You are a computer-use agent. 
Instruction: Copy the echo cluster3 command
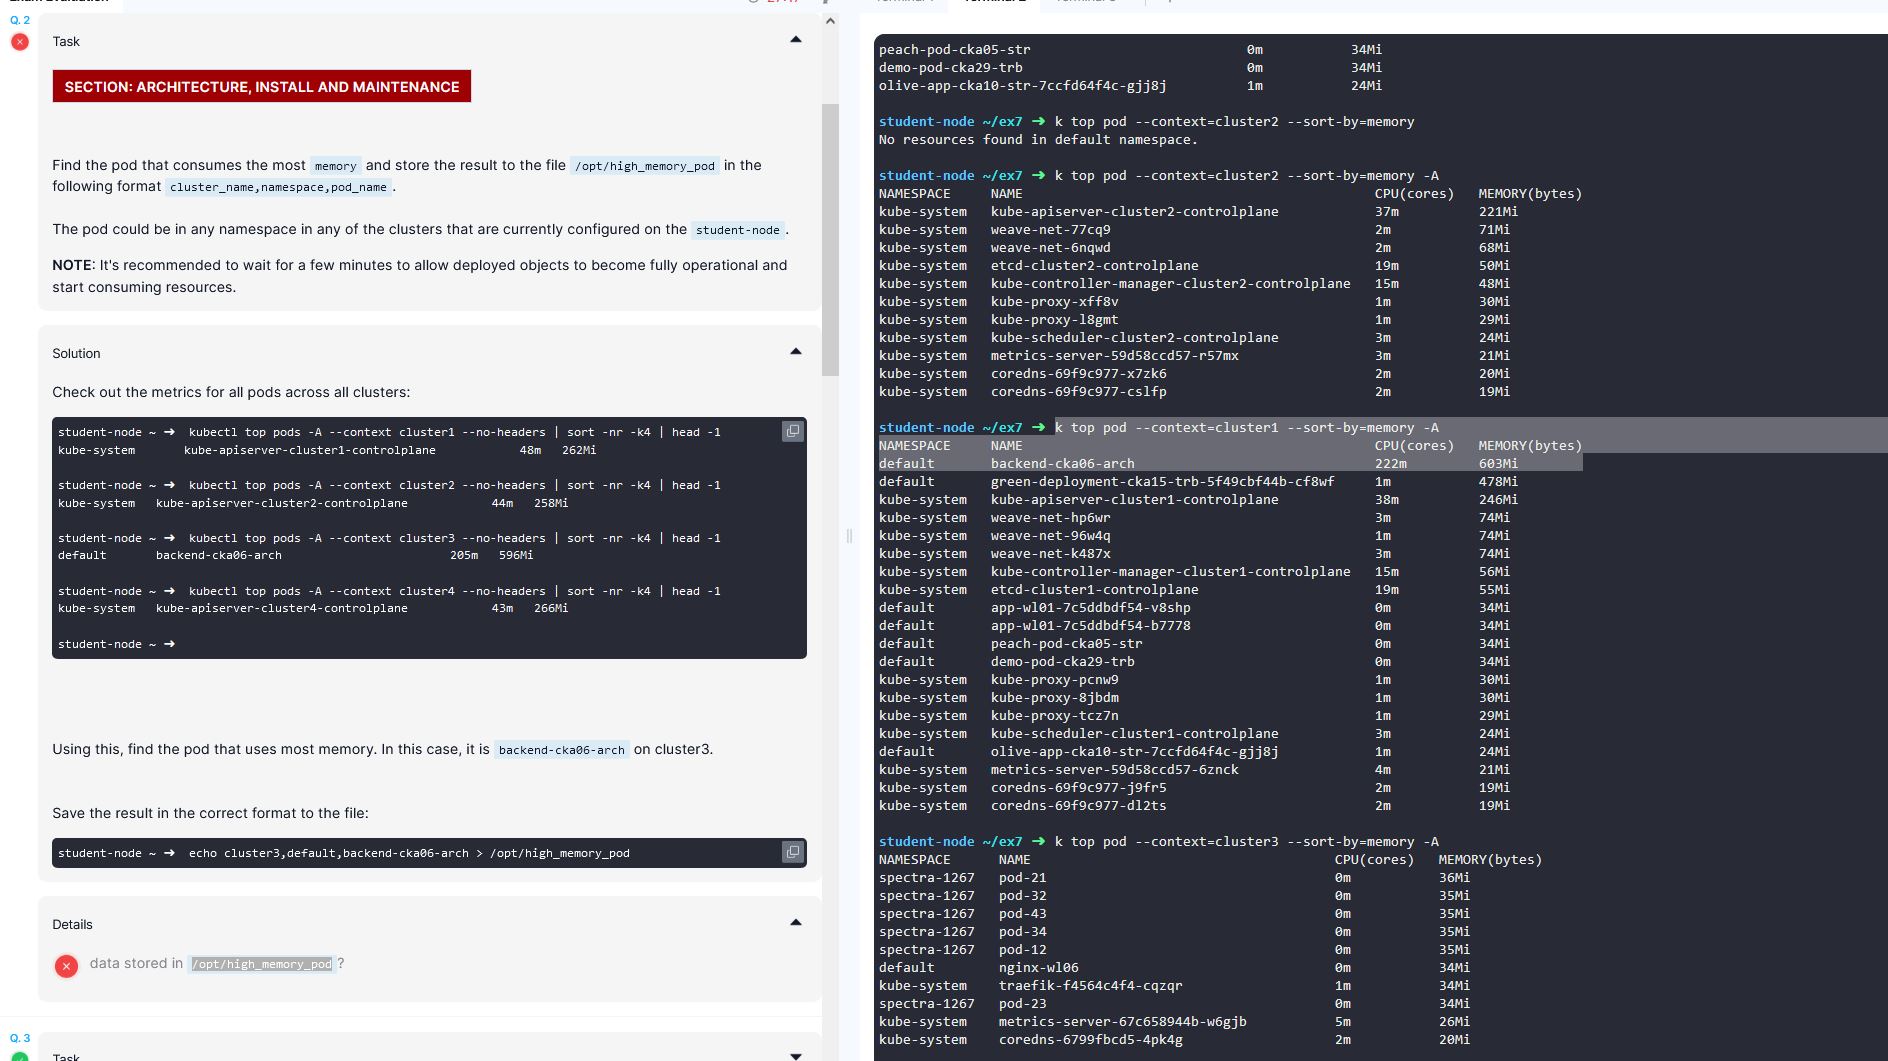792,852
